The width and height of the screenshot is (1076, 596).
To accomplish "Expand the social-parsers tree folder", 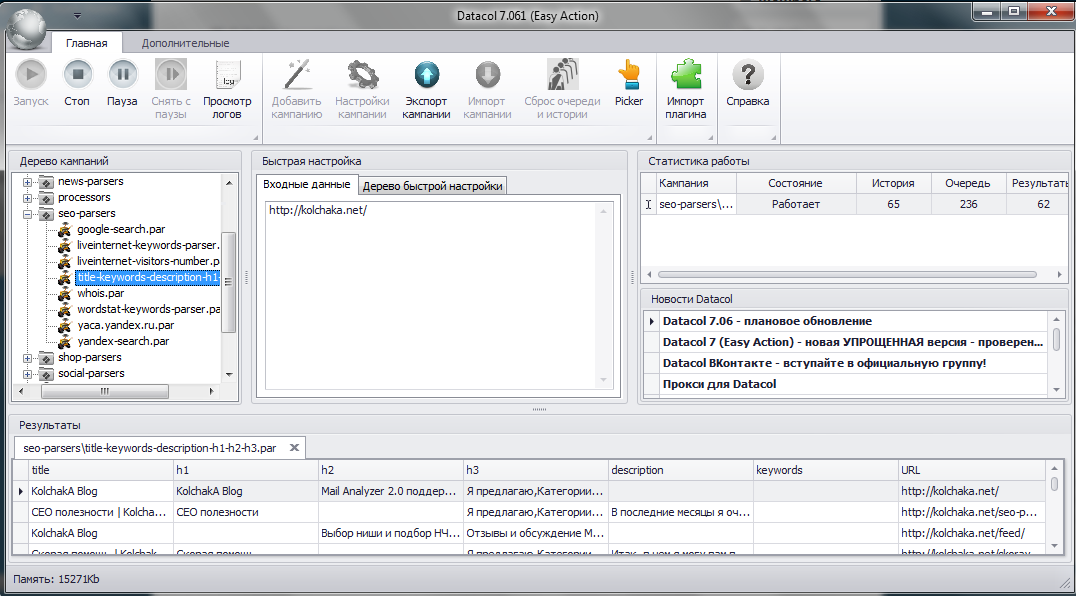I will [x=27, y=374].
